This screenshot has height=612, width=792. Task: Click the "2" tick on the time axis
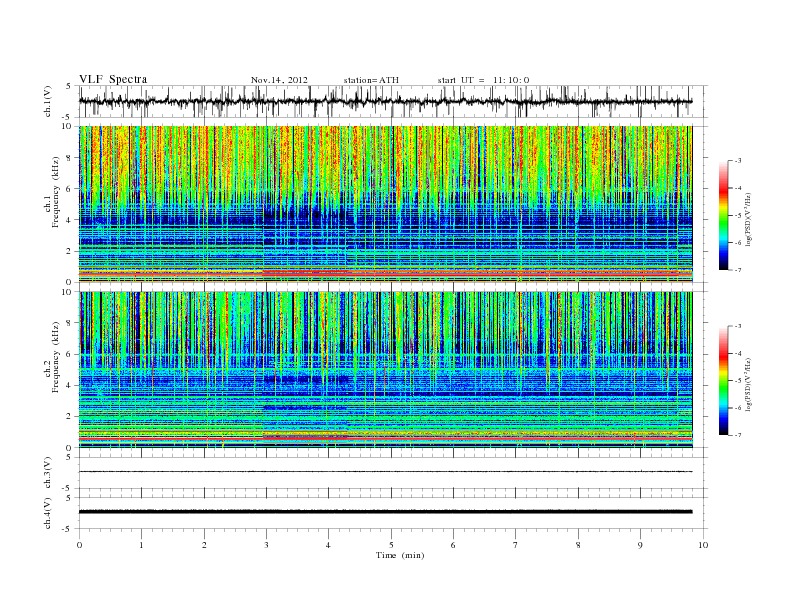pyautogui.click(x=204, y=545)
